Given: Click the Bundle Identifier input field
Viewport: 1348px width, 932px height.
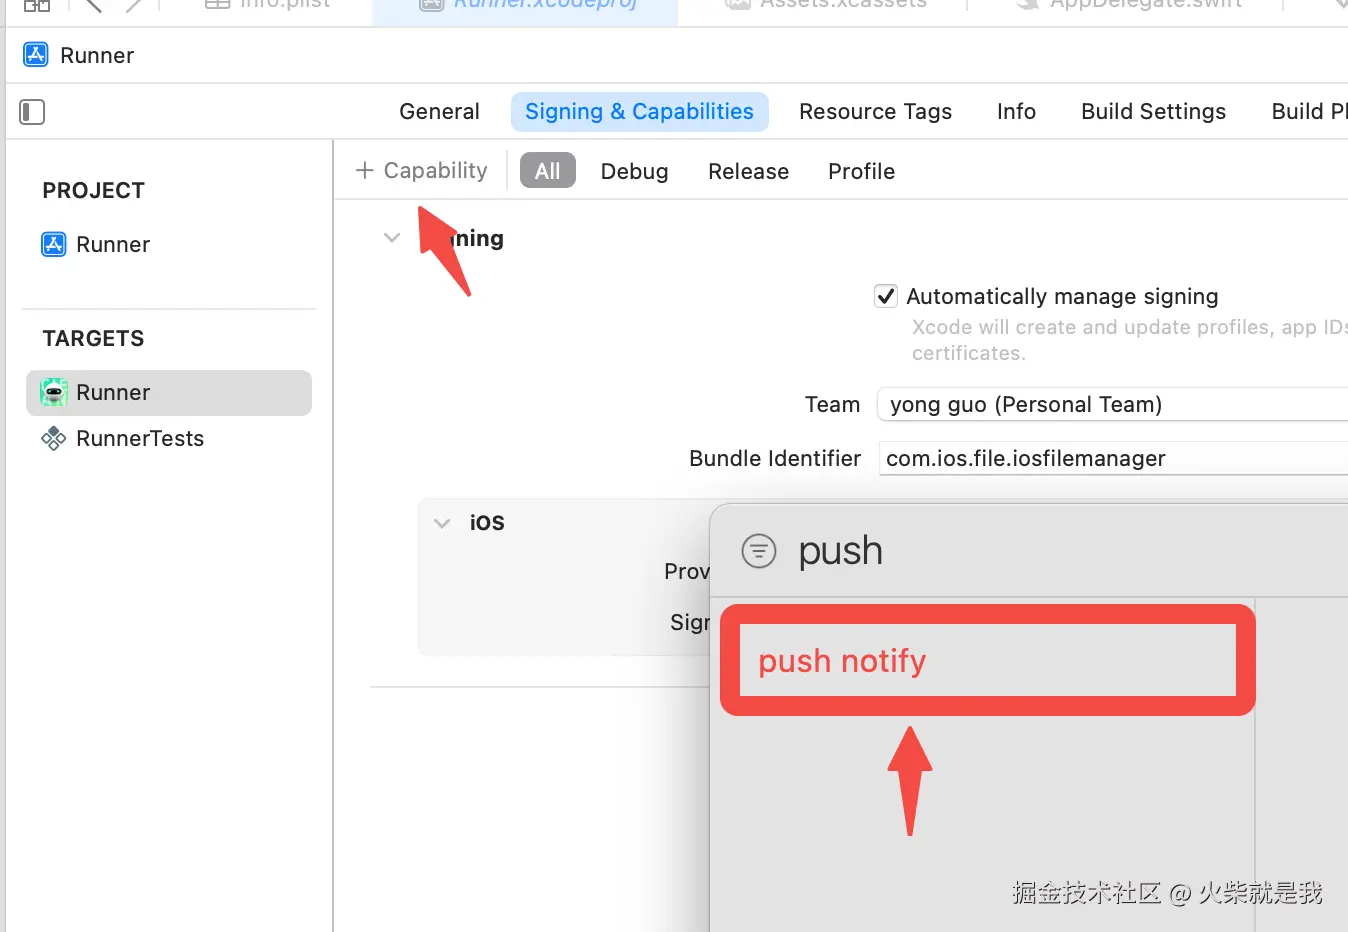Looking at the screenshot, I should pyautogui.click(x=1113, y=459).
